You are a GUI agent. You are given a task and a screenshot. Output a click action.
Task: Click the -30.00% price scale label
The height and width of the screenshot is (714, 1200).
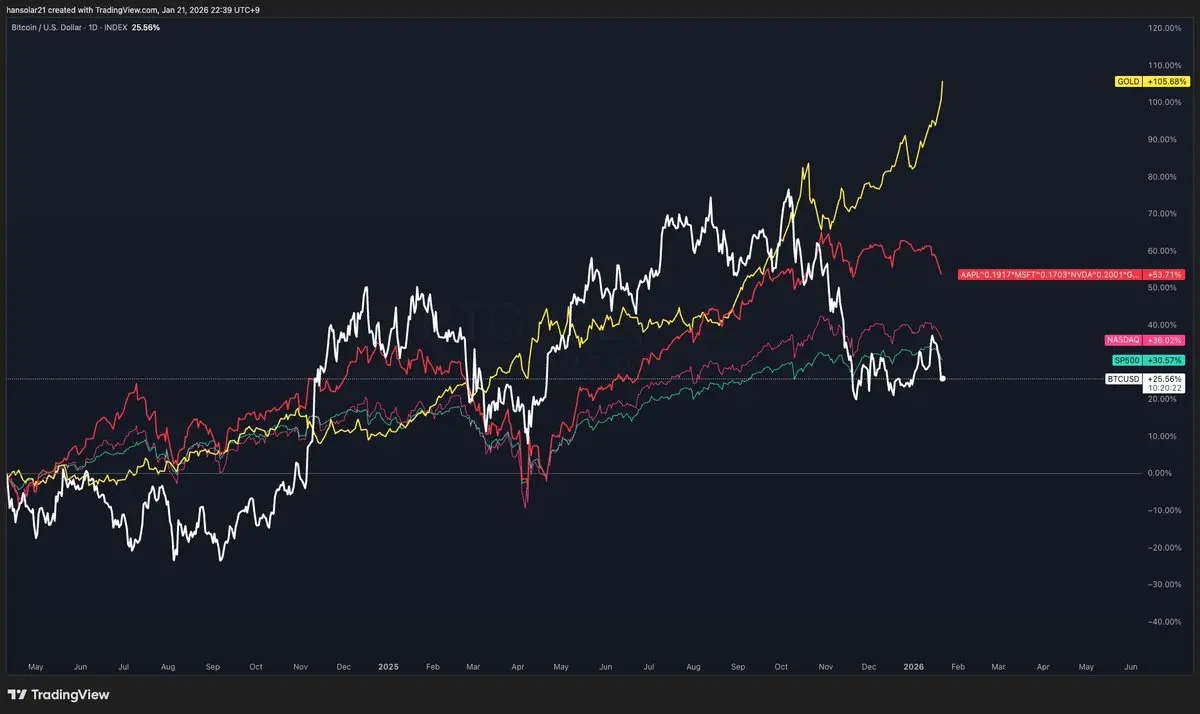click(1166, 584)
